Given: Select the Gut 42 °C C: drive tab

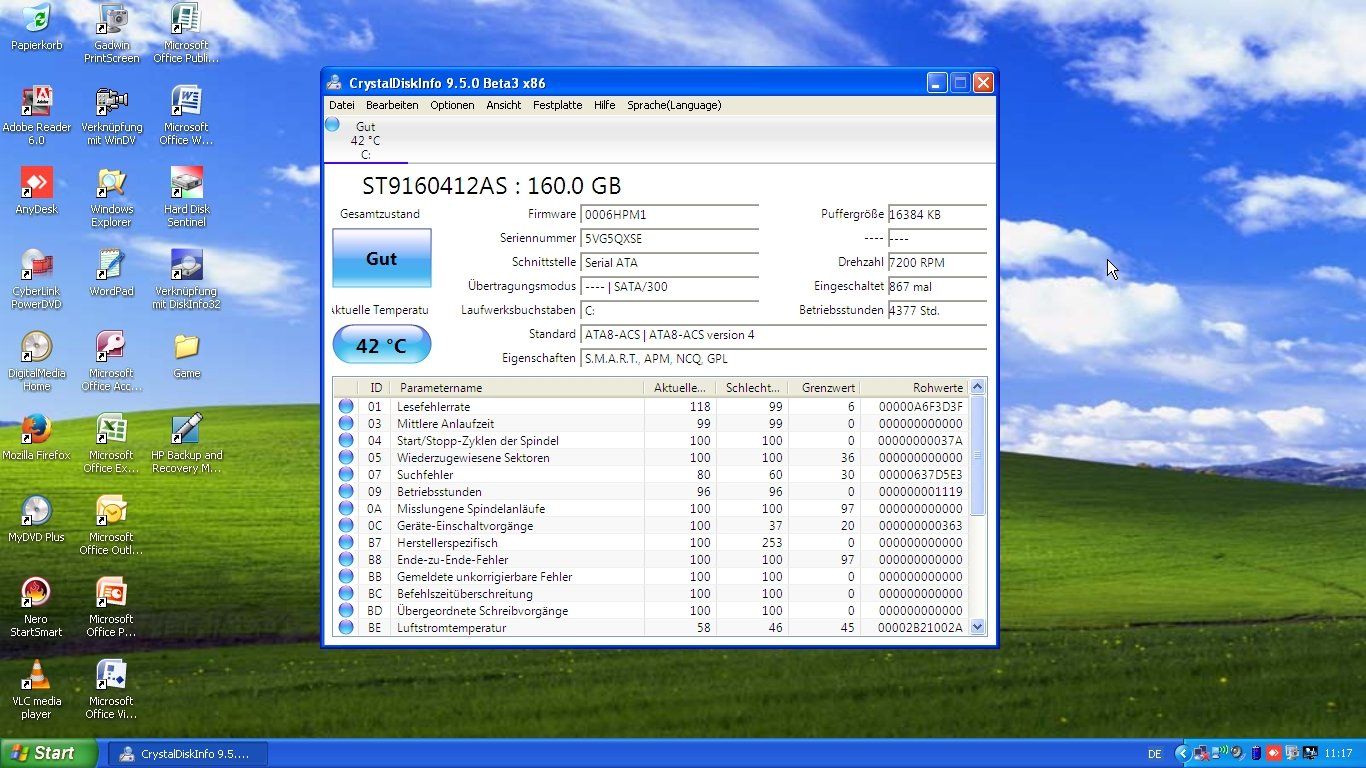Looking at the screenshot, I should pyautogui.click(x=365, y=140).
